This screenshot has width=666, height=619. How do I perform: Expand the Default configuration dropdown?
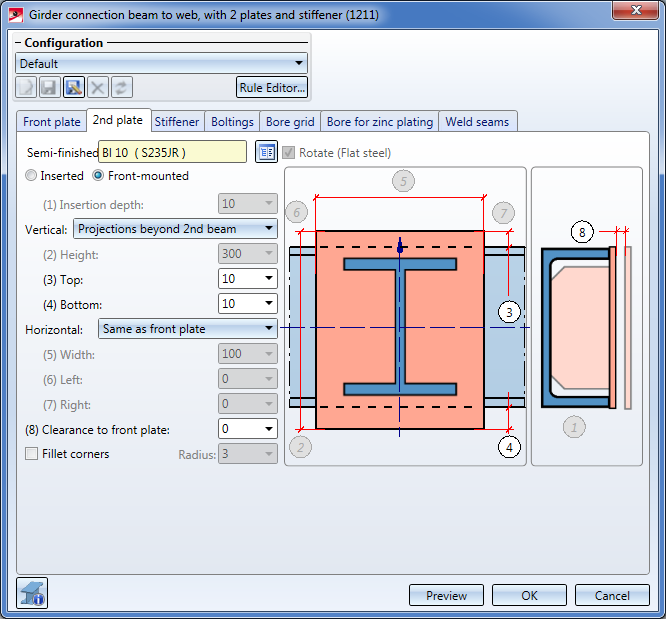(x=298, y=64)
